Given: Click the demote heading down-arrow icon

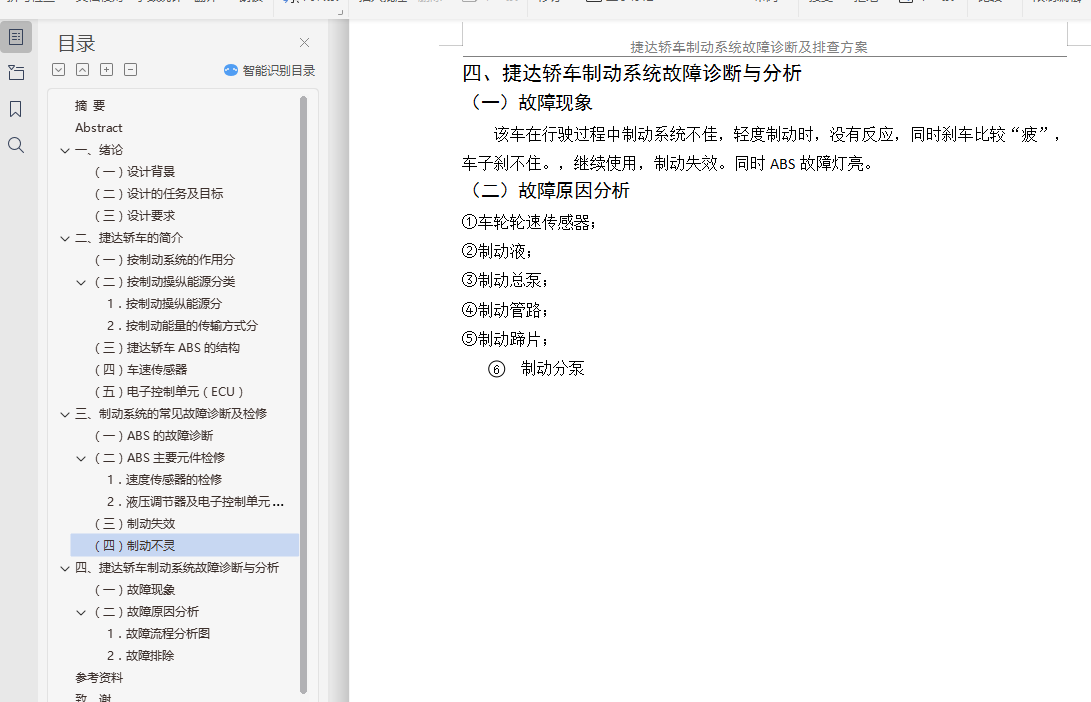Looking at the screenshot, I should click(x=58, y=70).
